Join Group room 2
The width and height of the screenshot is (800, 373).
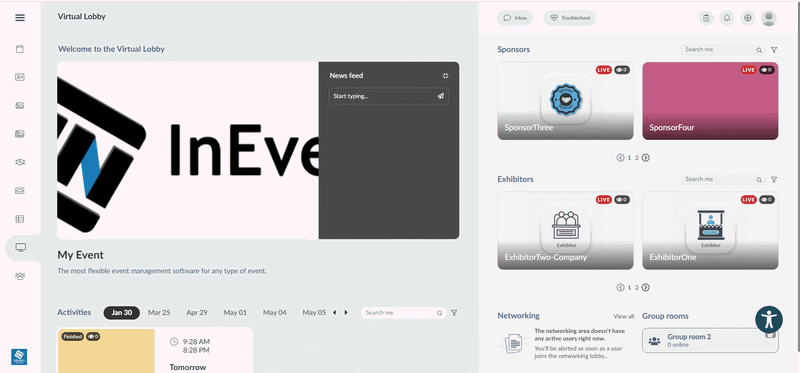point(710,340)
